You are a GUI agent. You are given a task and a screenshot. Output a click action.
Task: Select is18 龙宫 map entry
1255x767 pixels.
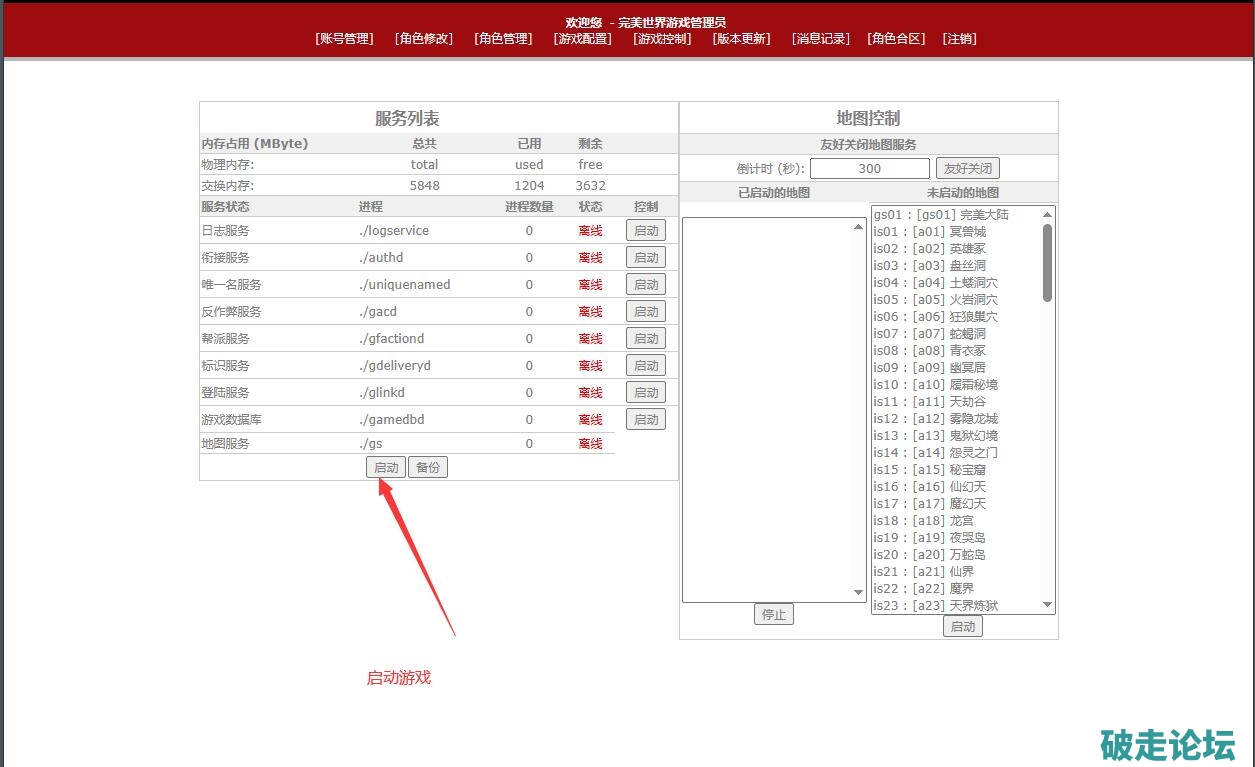pos(923,521)
